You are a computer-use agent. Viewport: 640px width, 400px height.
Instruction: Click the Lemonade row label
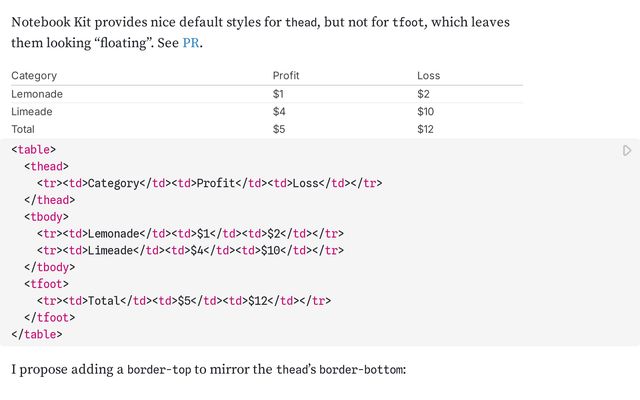click(x=37, y=94)
